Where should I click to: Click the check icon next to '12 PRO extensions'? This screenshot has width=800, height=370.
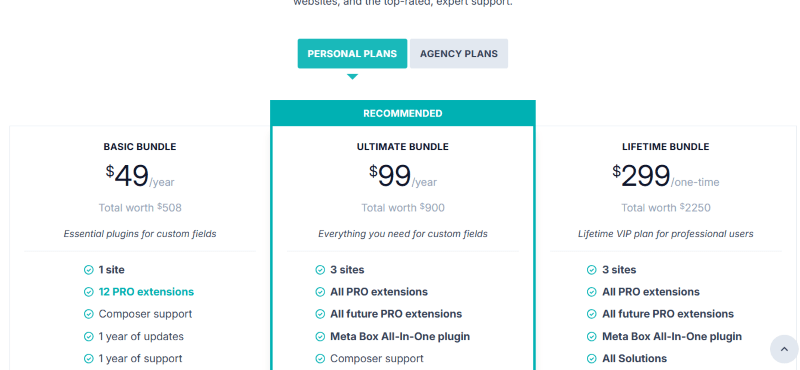click(89, 292)
